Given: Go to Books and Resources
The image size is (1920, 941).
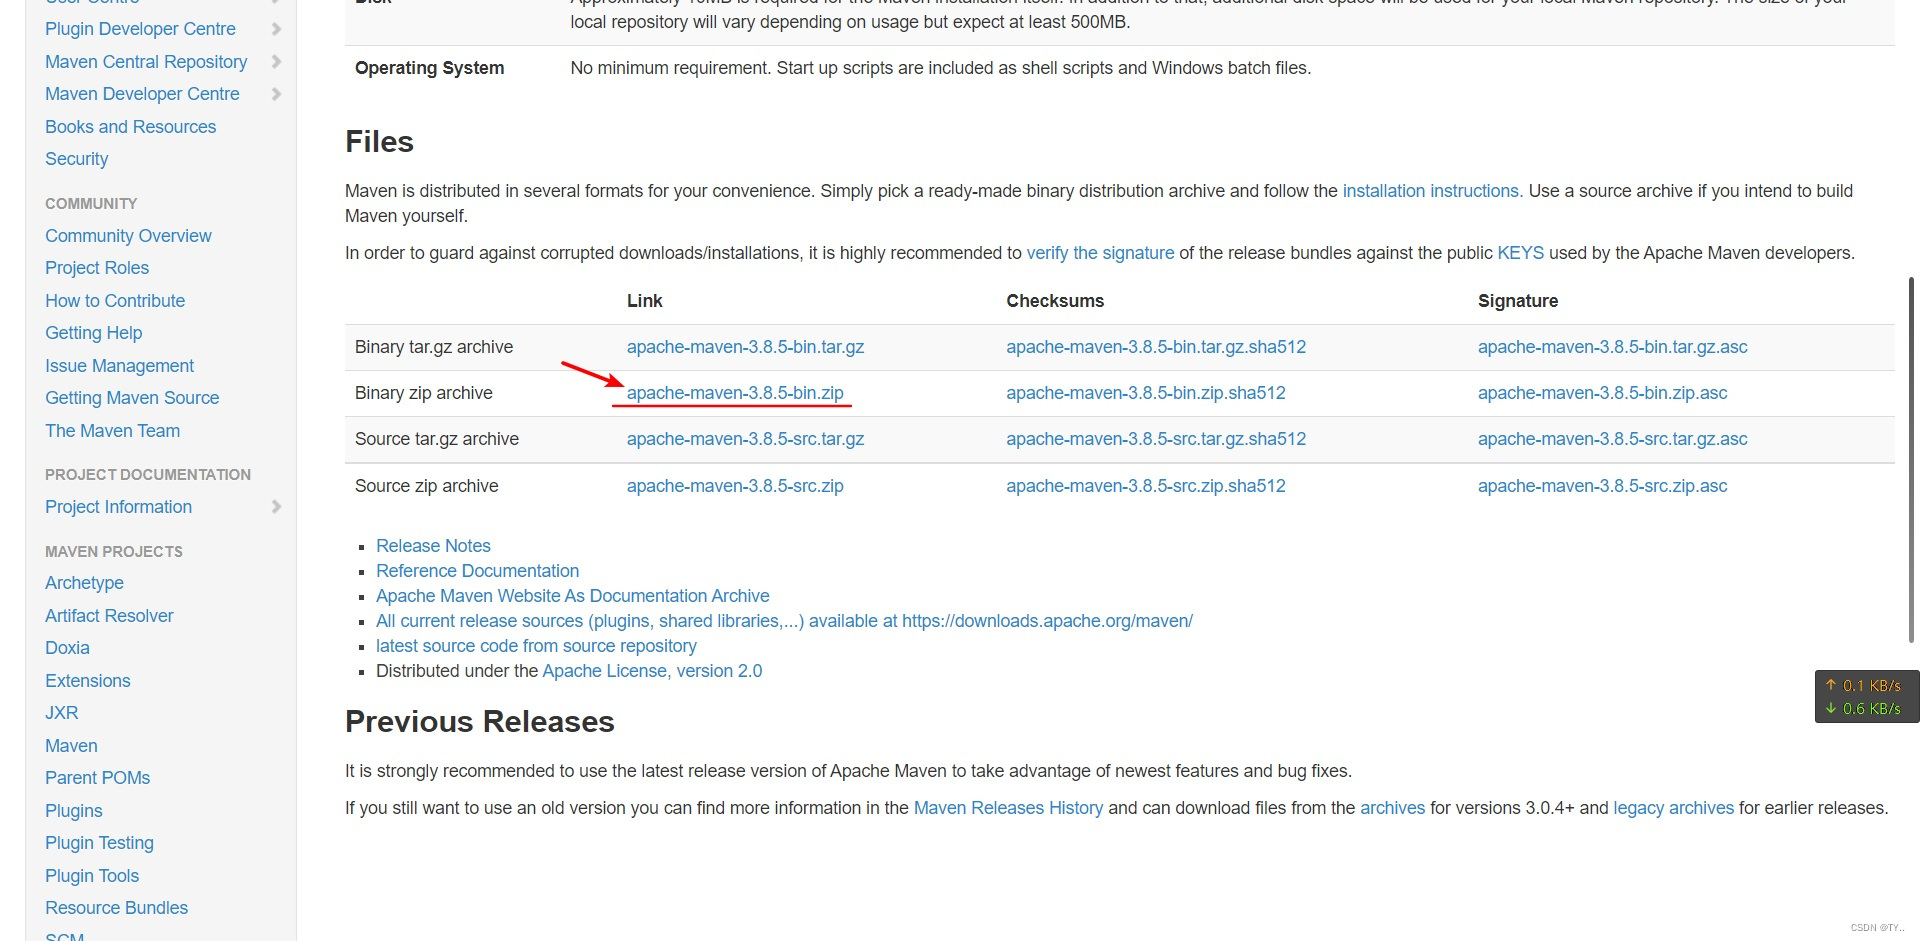Looking at the screenshot, I should 130,127.
